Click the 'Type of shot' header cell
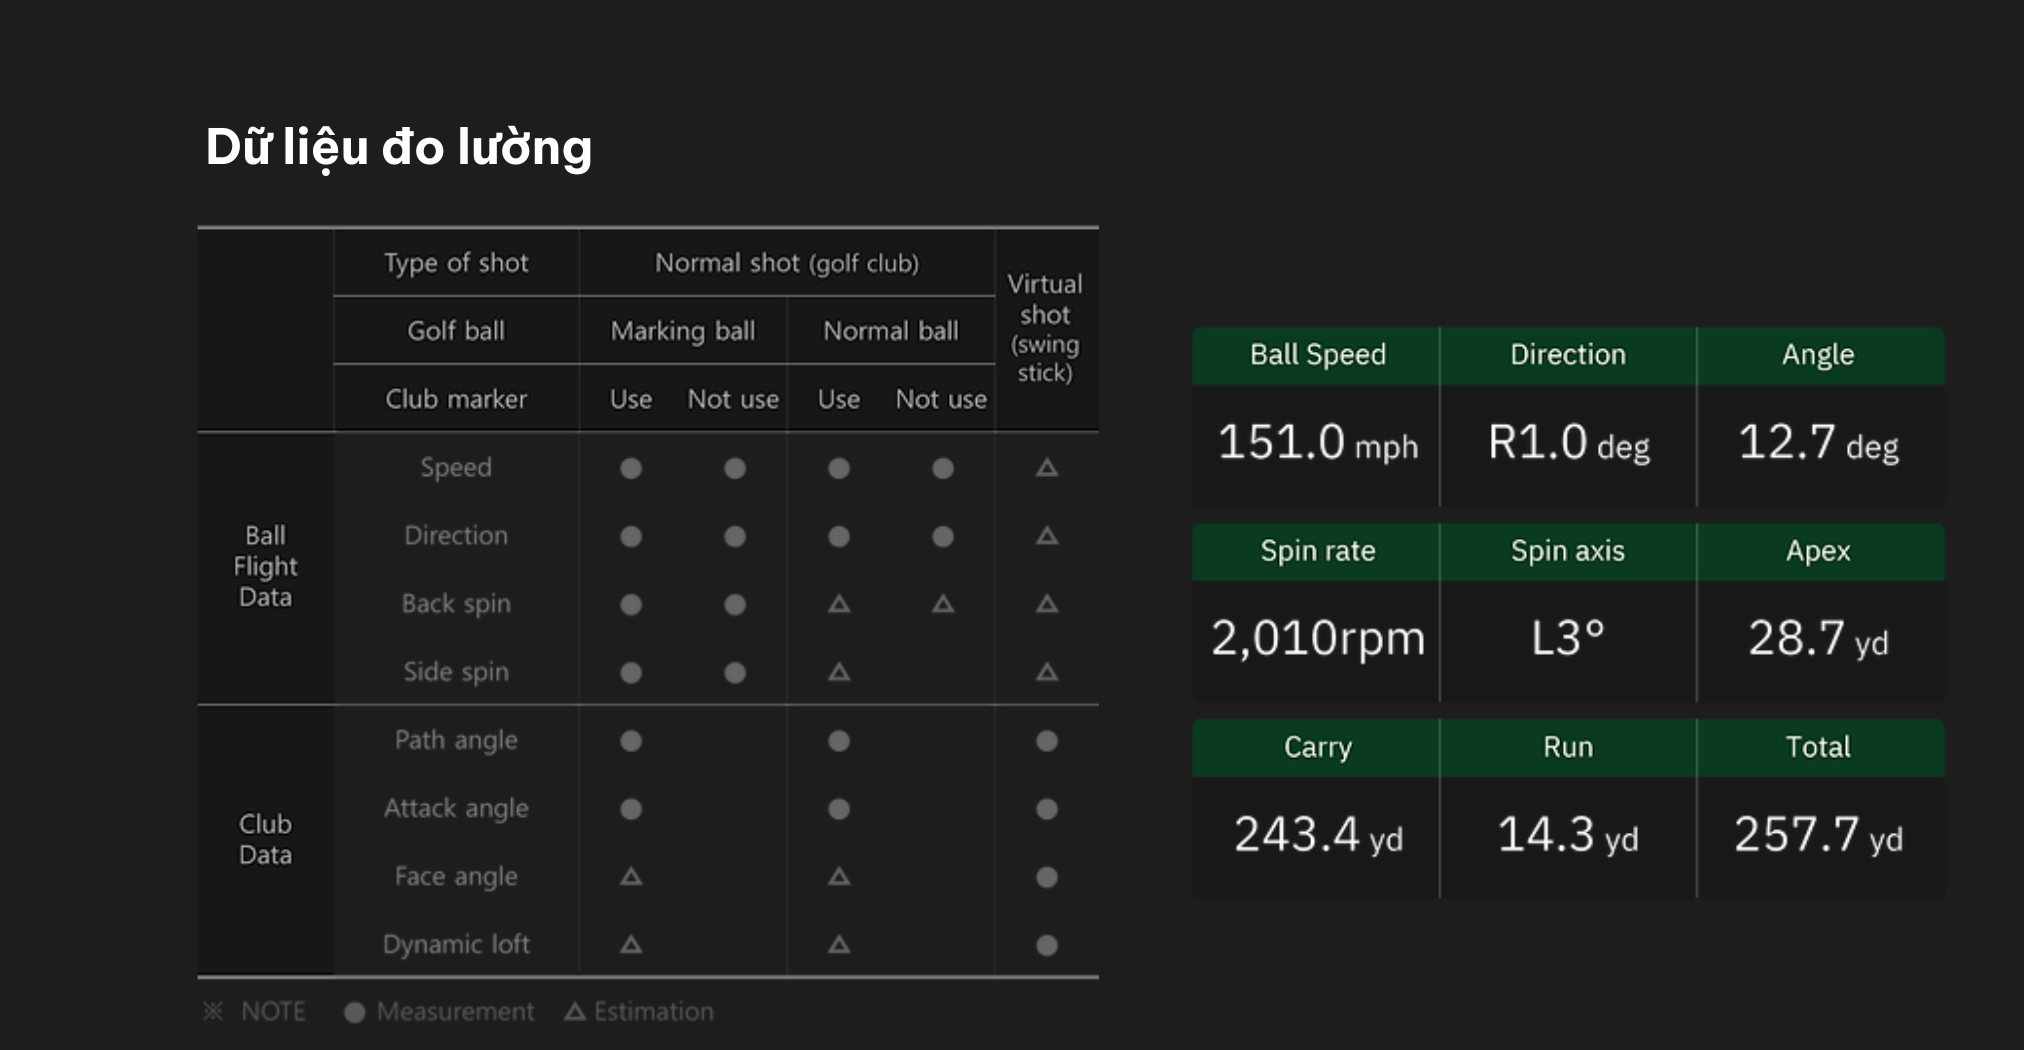 [x=456, y=263]
